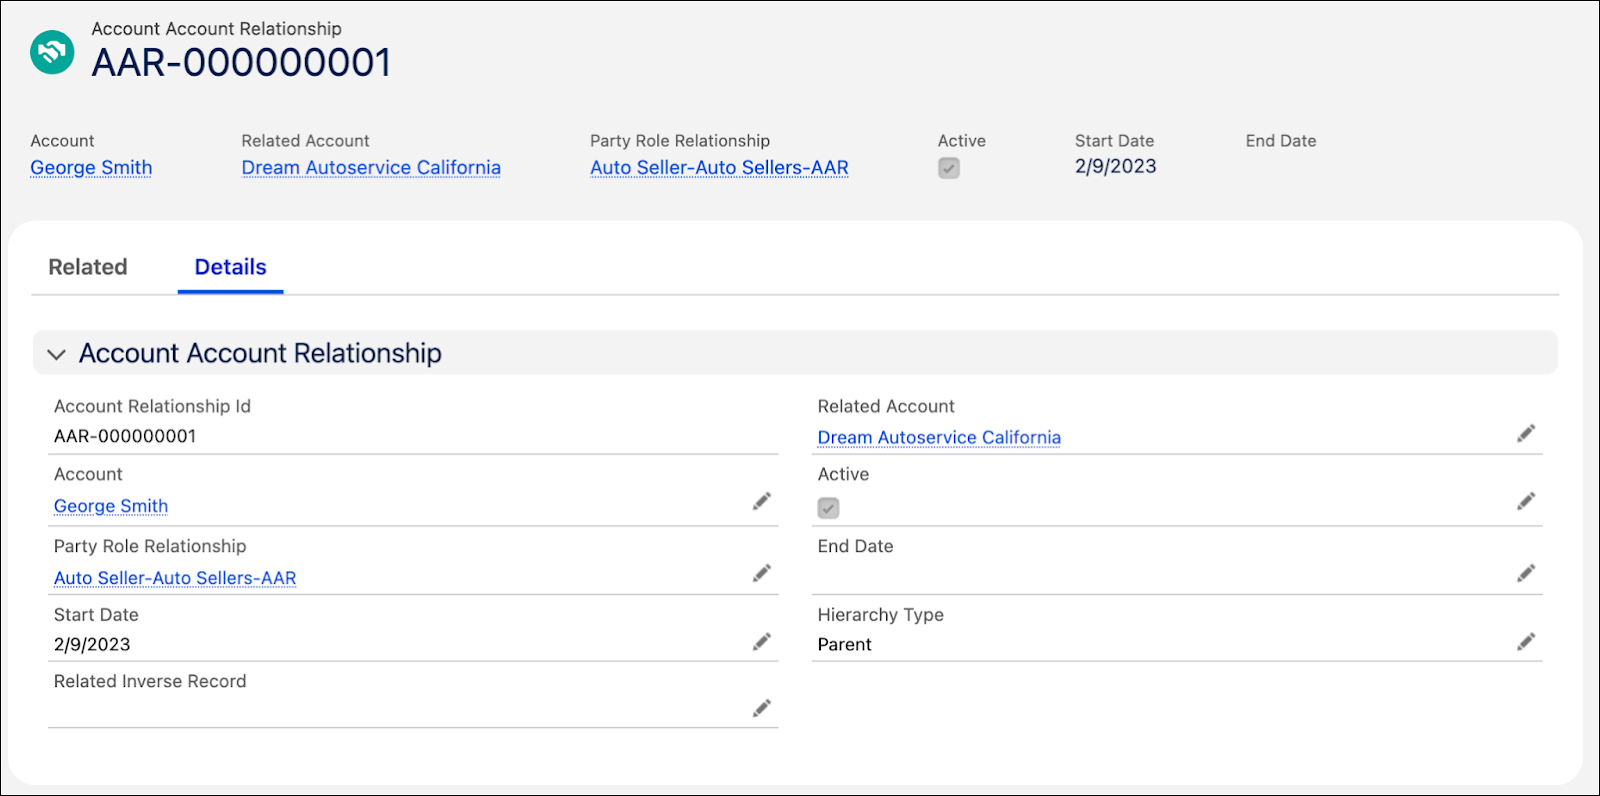Edit Related Inverse Record pencil icon

[762, 708]
